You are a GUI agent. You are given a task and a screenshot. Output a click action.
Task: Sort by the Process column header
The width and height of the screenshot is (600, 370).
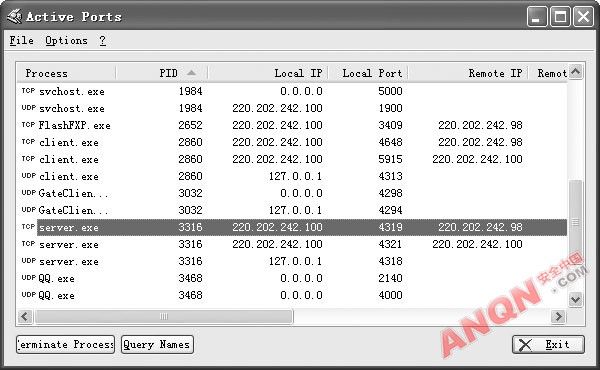coord(67,73)
